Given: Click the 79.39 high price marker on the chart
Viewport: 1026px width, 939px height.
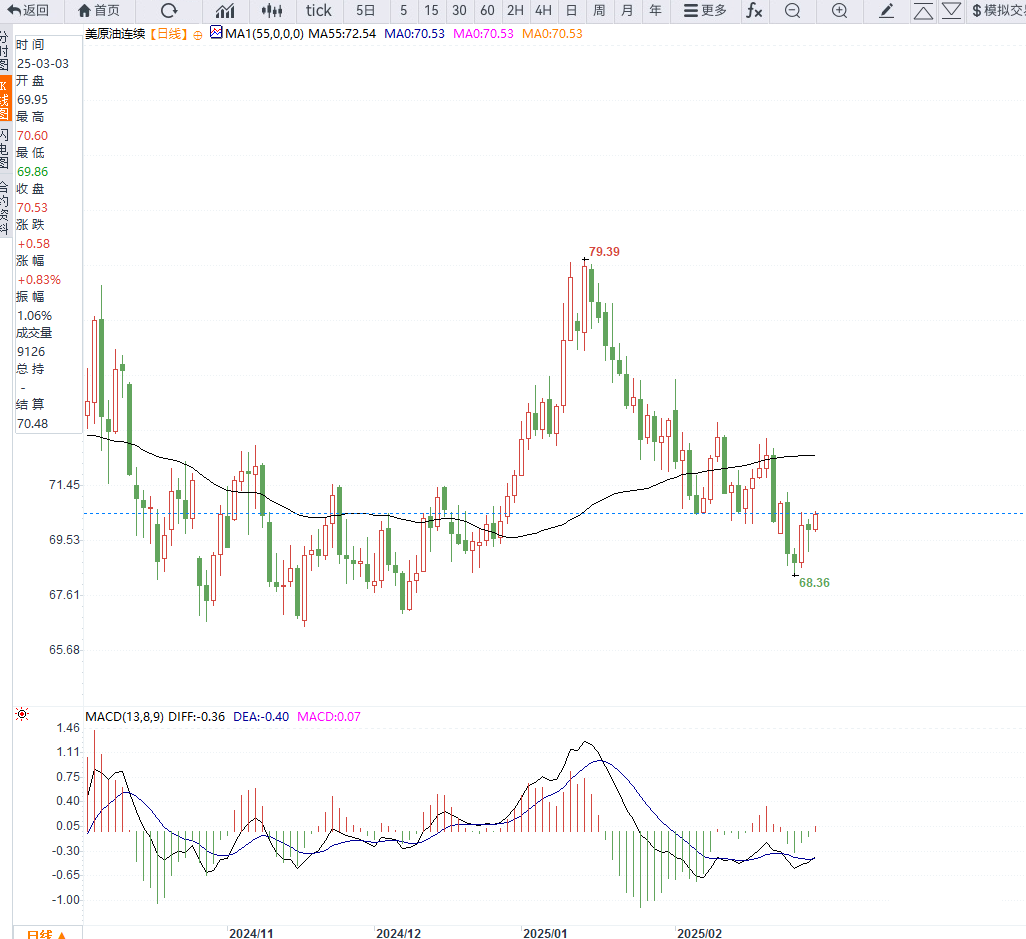Looking at the screenshot, I should click(x=604, y=252).
